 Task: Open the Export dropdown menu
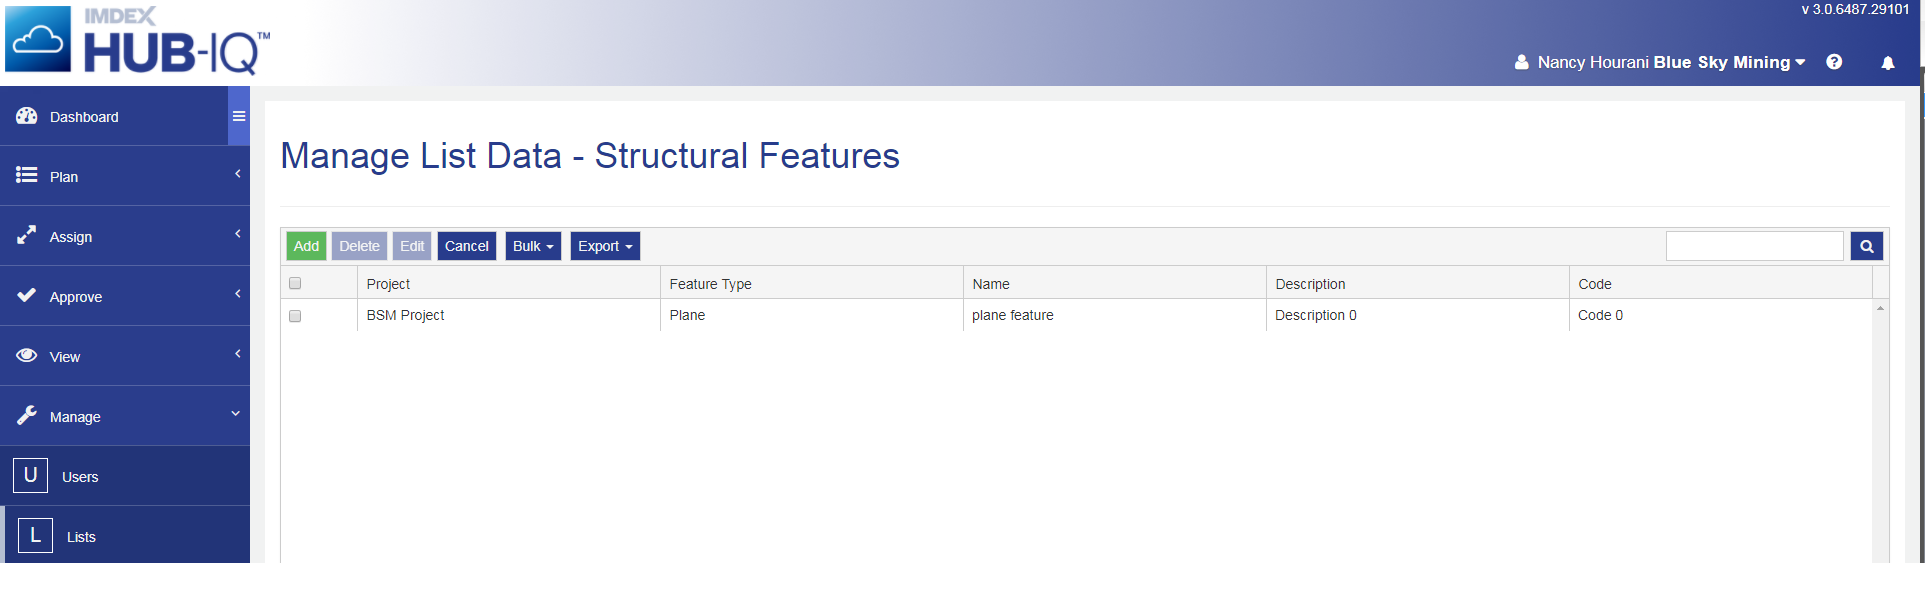click(605, 246)
